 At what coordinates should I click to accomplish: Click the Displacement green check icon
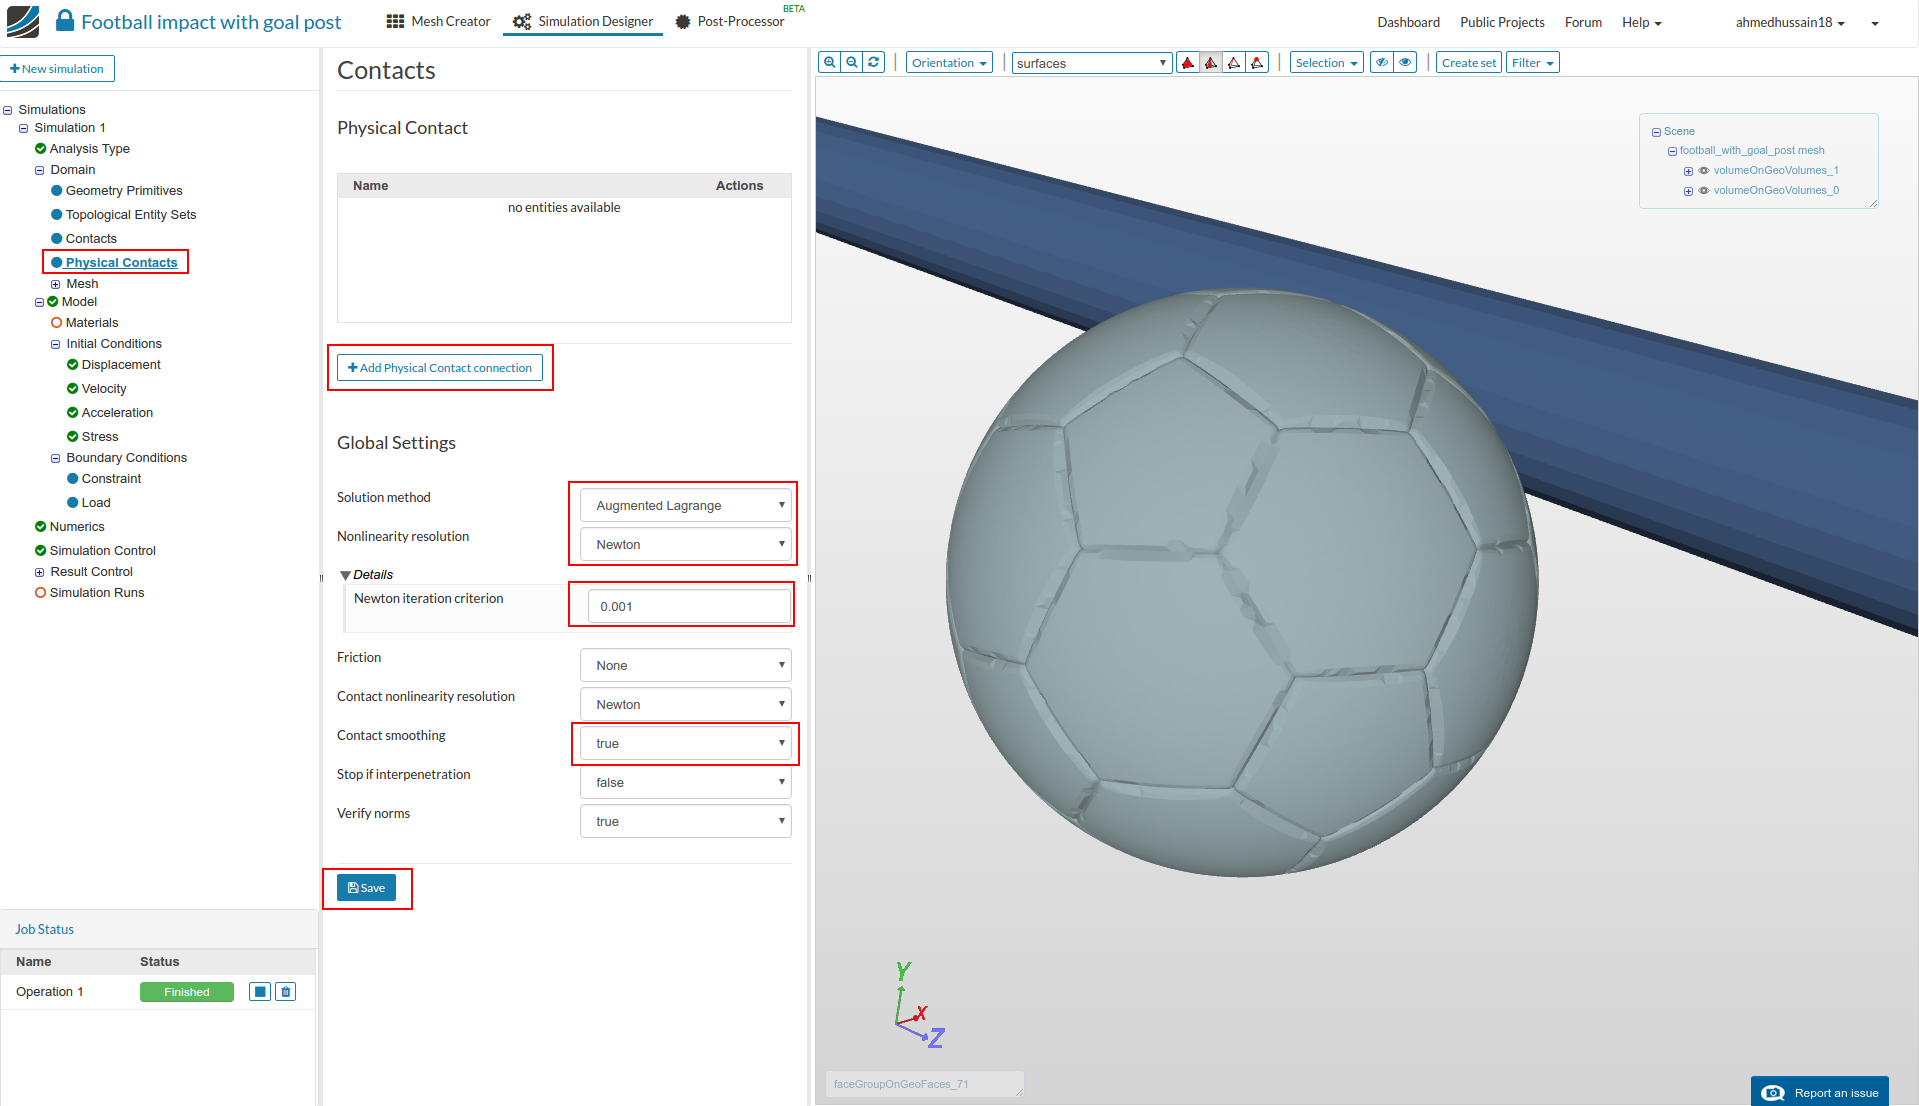[72, 365]
